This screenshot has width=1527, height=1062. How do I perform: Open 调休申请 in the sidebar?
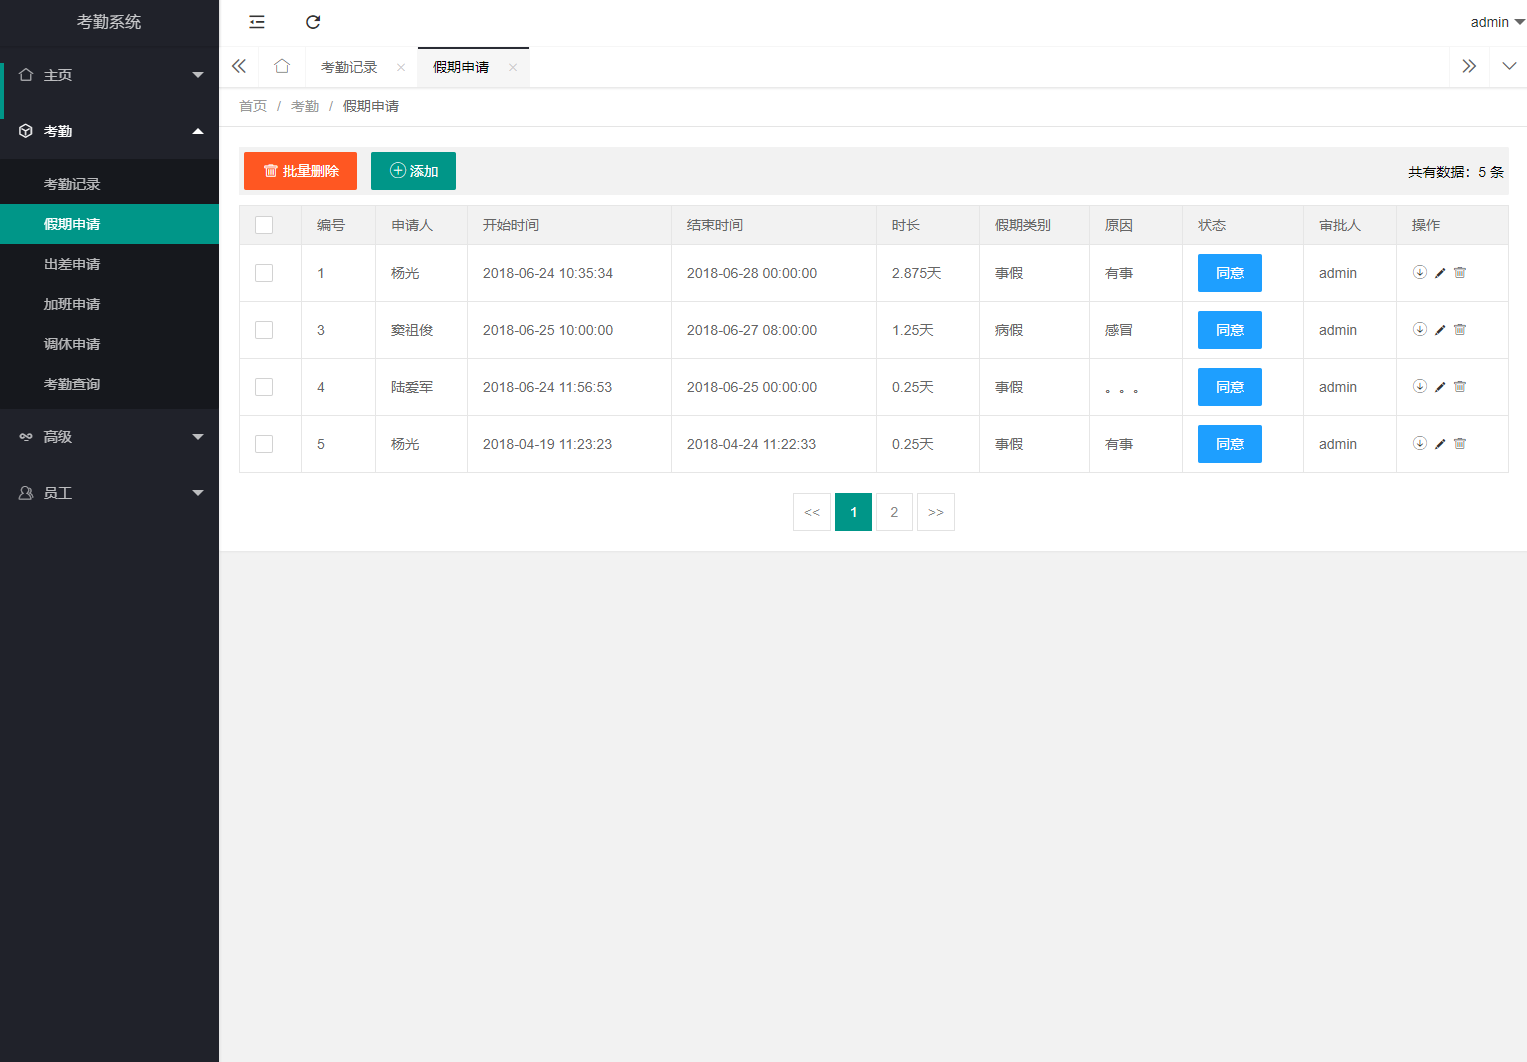[110, 344]
